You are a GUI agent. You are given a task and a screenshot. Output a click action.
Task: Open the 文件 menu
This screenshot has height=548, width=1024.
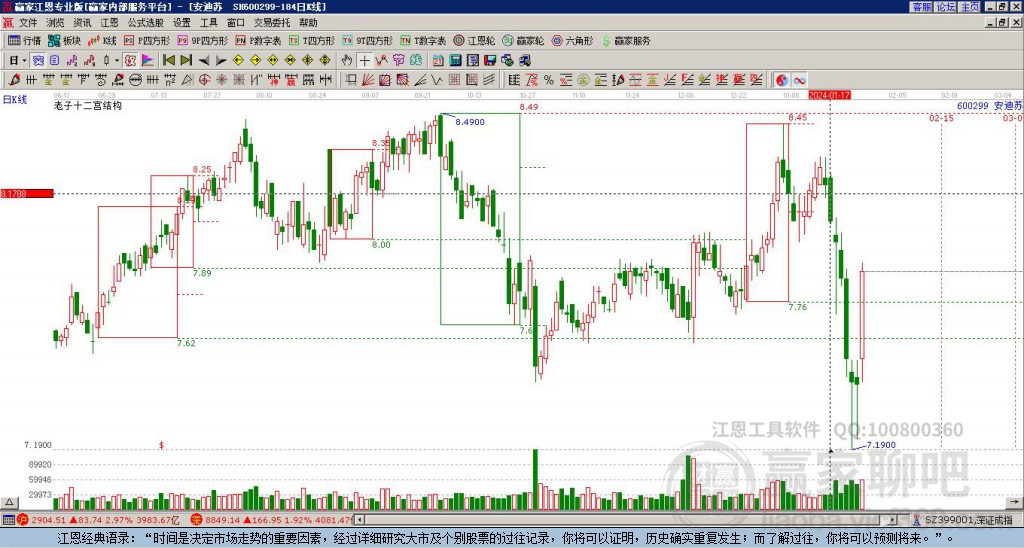28,23
